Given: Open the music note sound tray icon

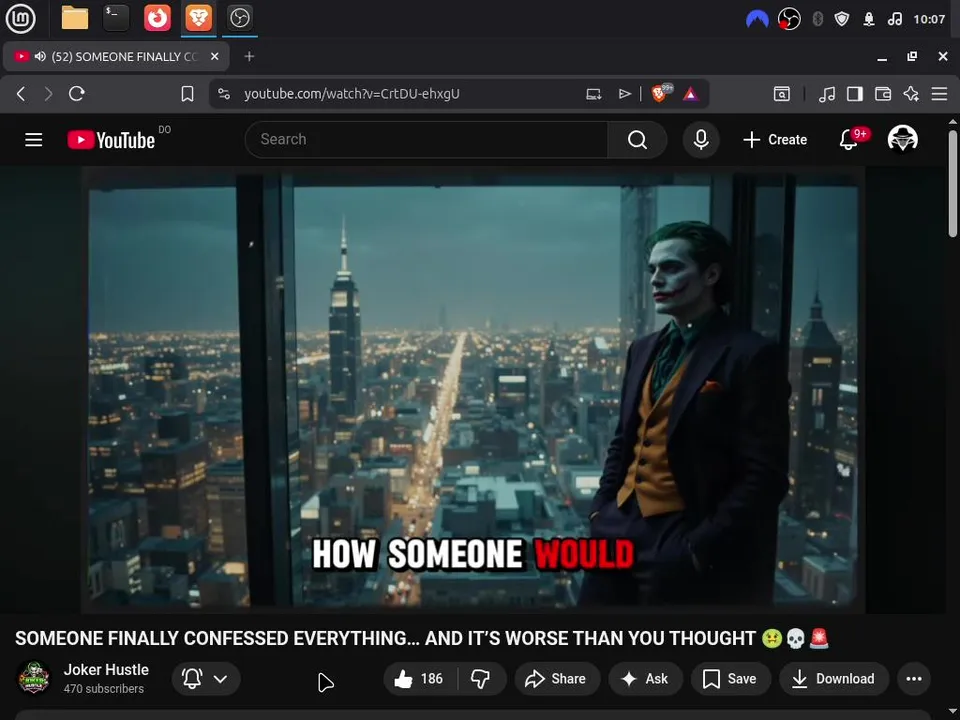Looking at the screenshot, I should (894, 20).
